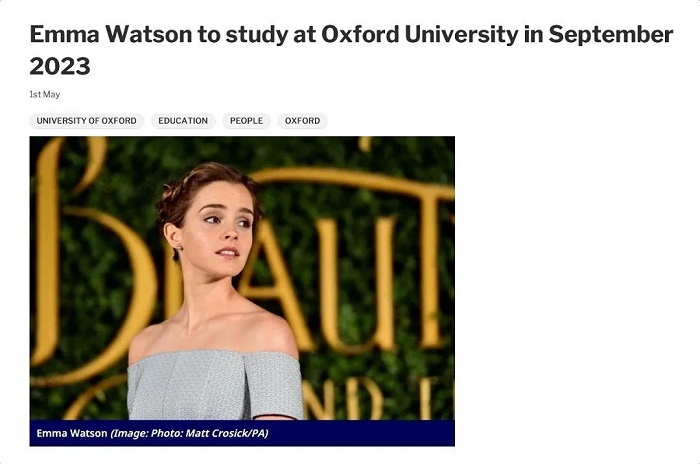Click the 1st May publication date

45,95
